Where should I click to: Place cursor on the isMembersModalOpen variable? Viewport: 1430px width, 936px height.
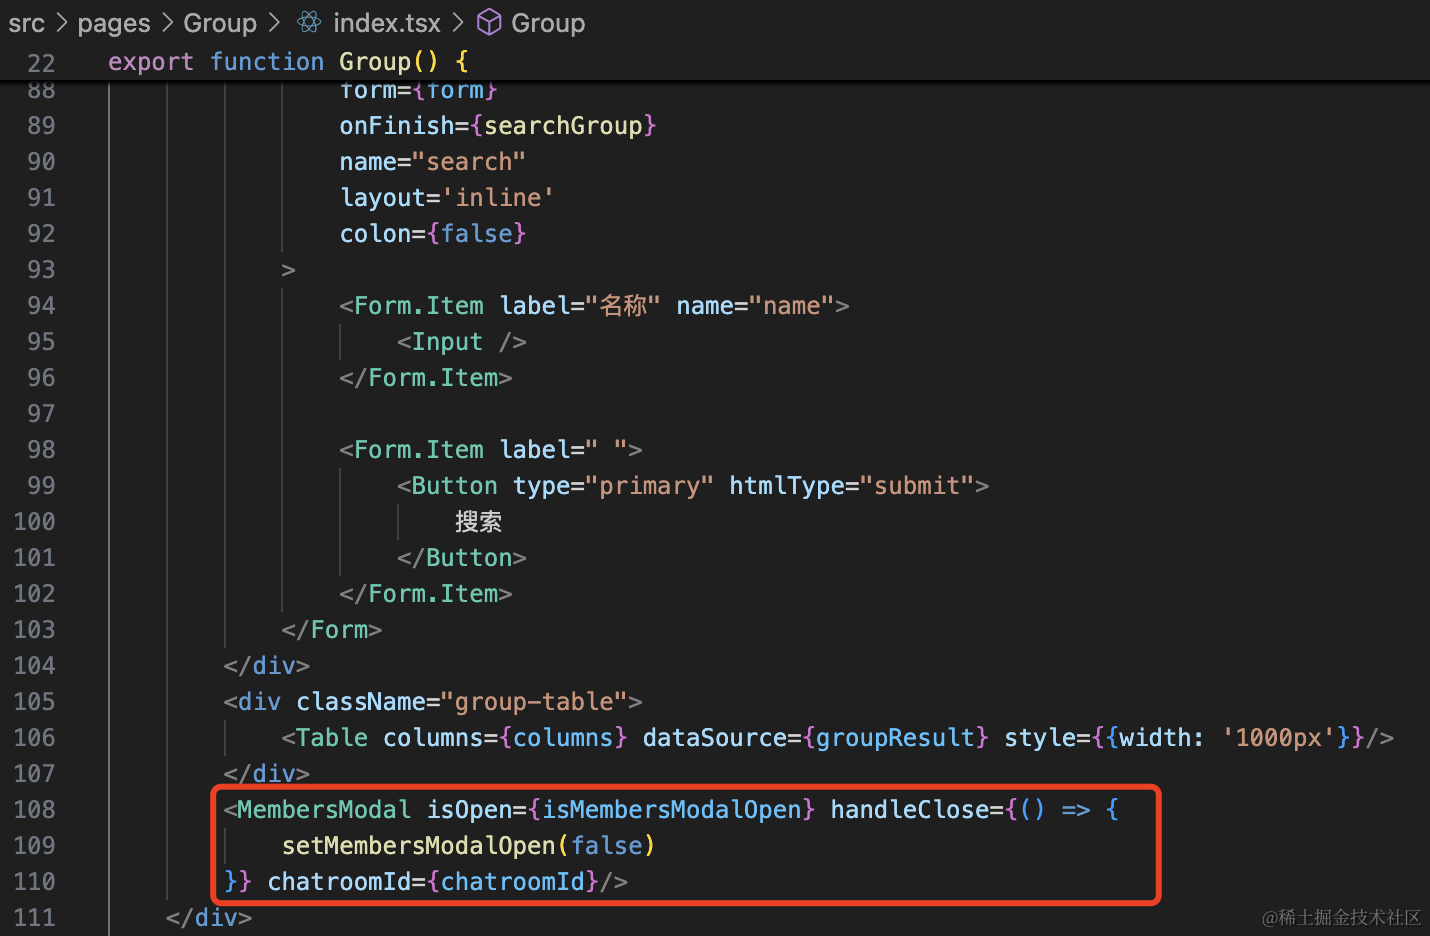pos(672,809)
